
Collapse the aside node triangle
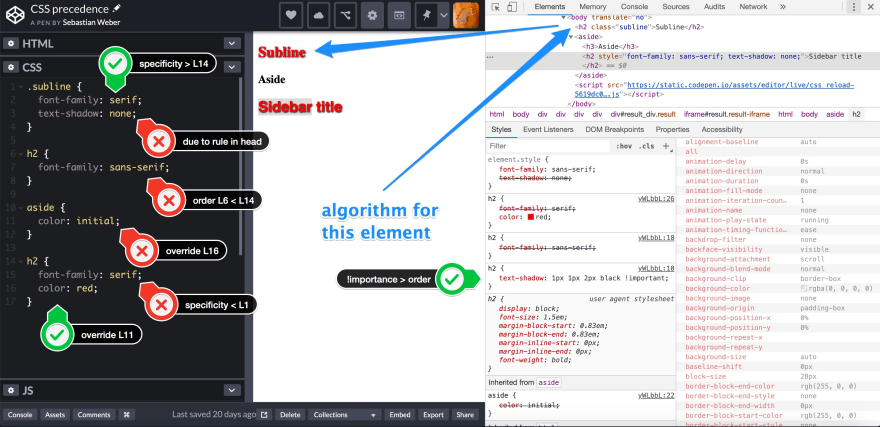571,36
